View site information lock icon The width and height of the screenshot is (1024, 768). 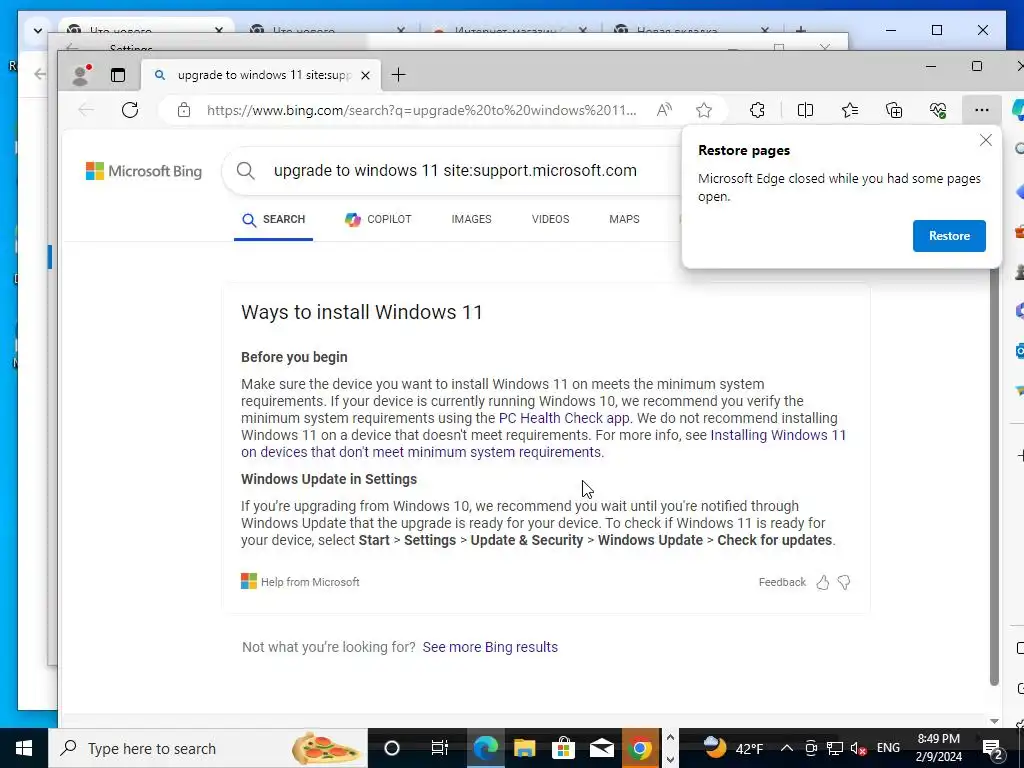[184, 110]
